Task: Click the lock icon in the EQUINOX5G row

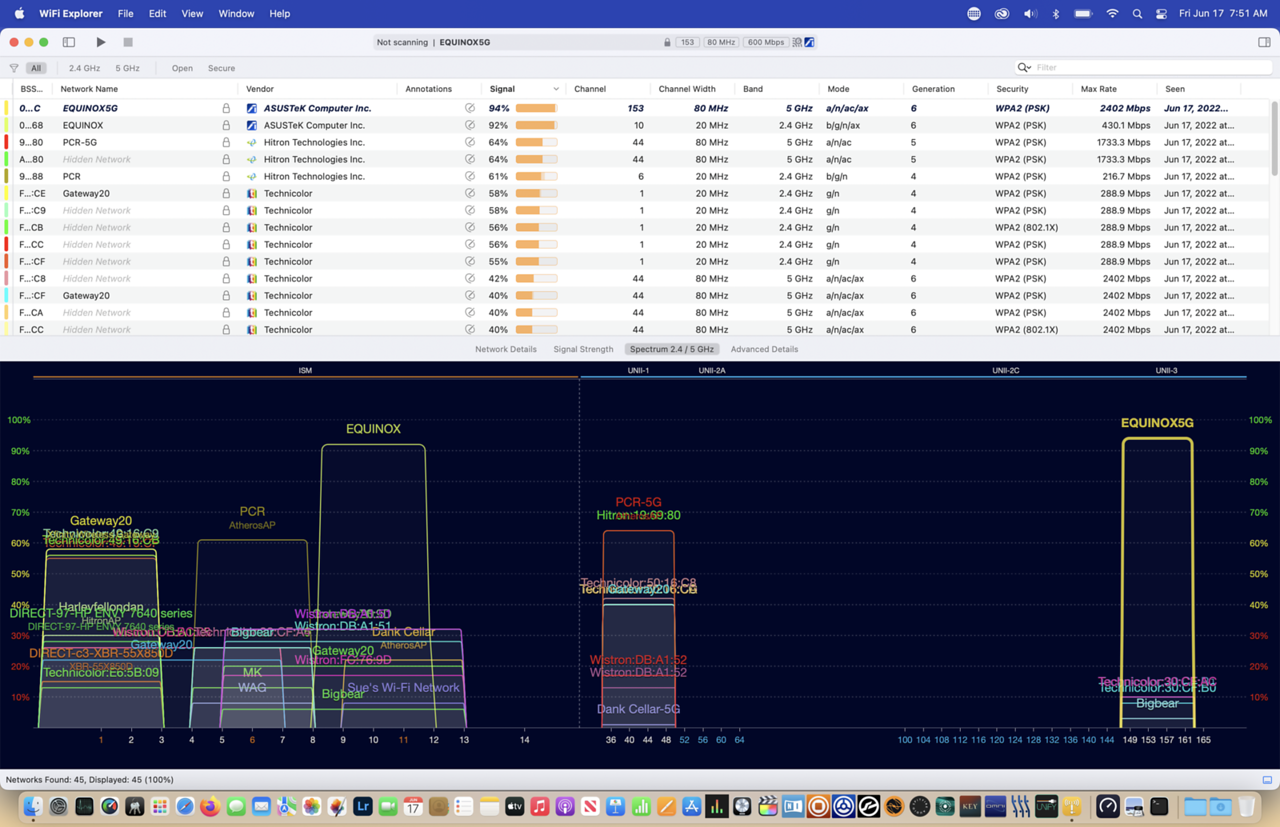Action: coord(226,108)
